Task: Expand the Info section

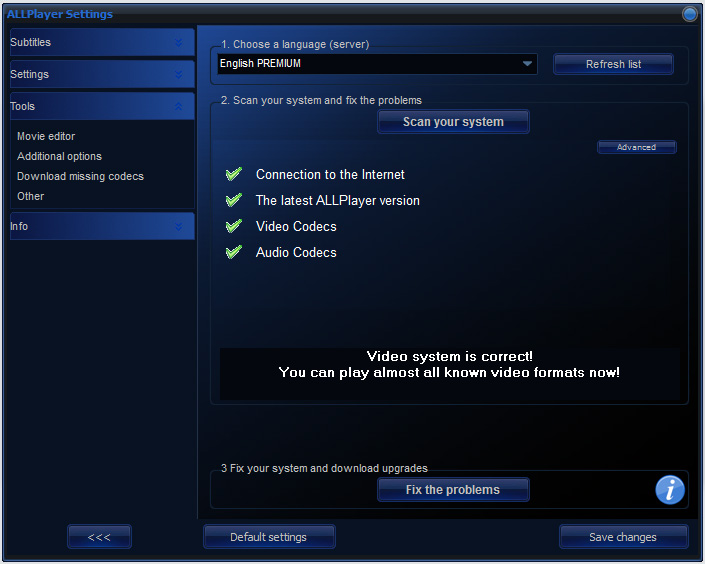Action: (x=102, y=226)
